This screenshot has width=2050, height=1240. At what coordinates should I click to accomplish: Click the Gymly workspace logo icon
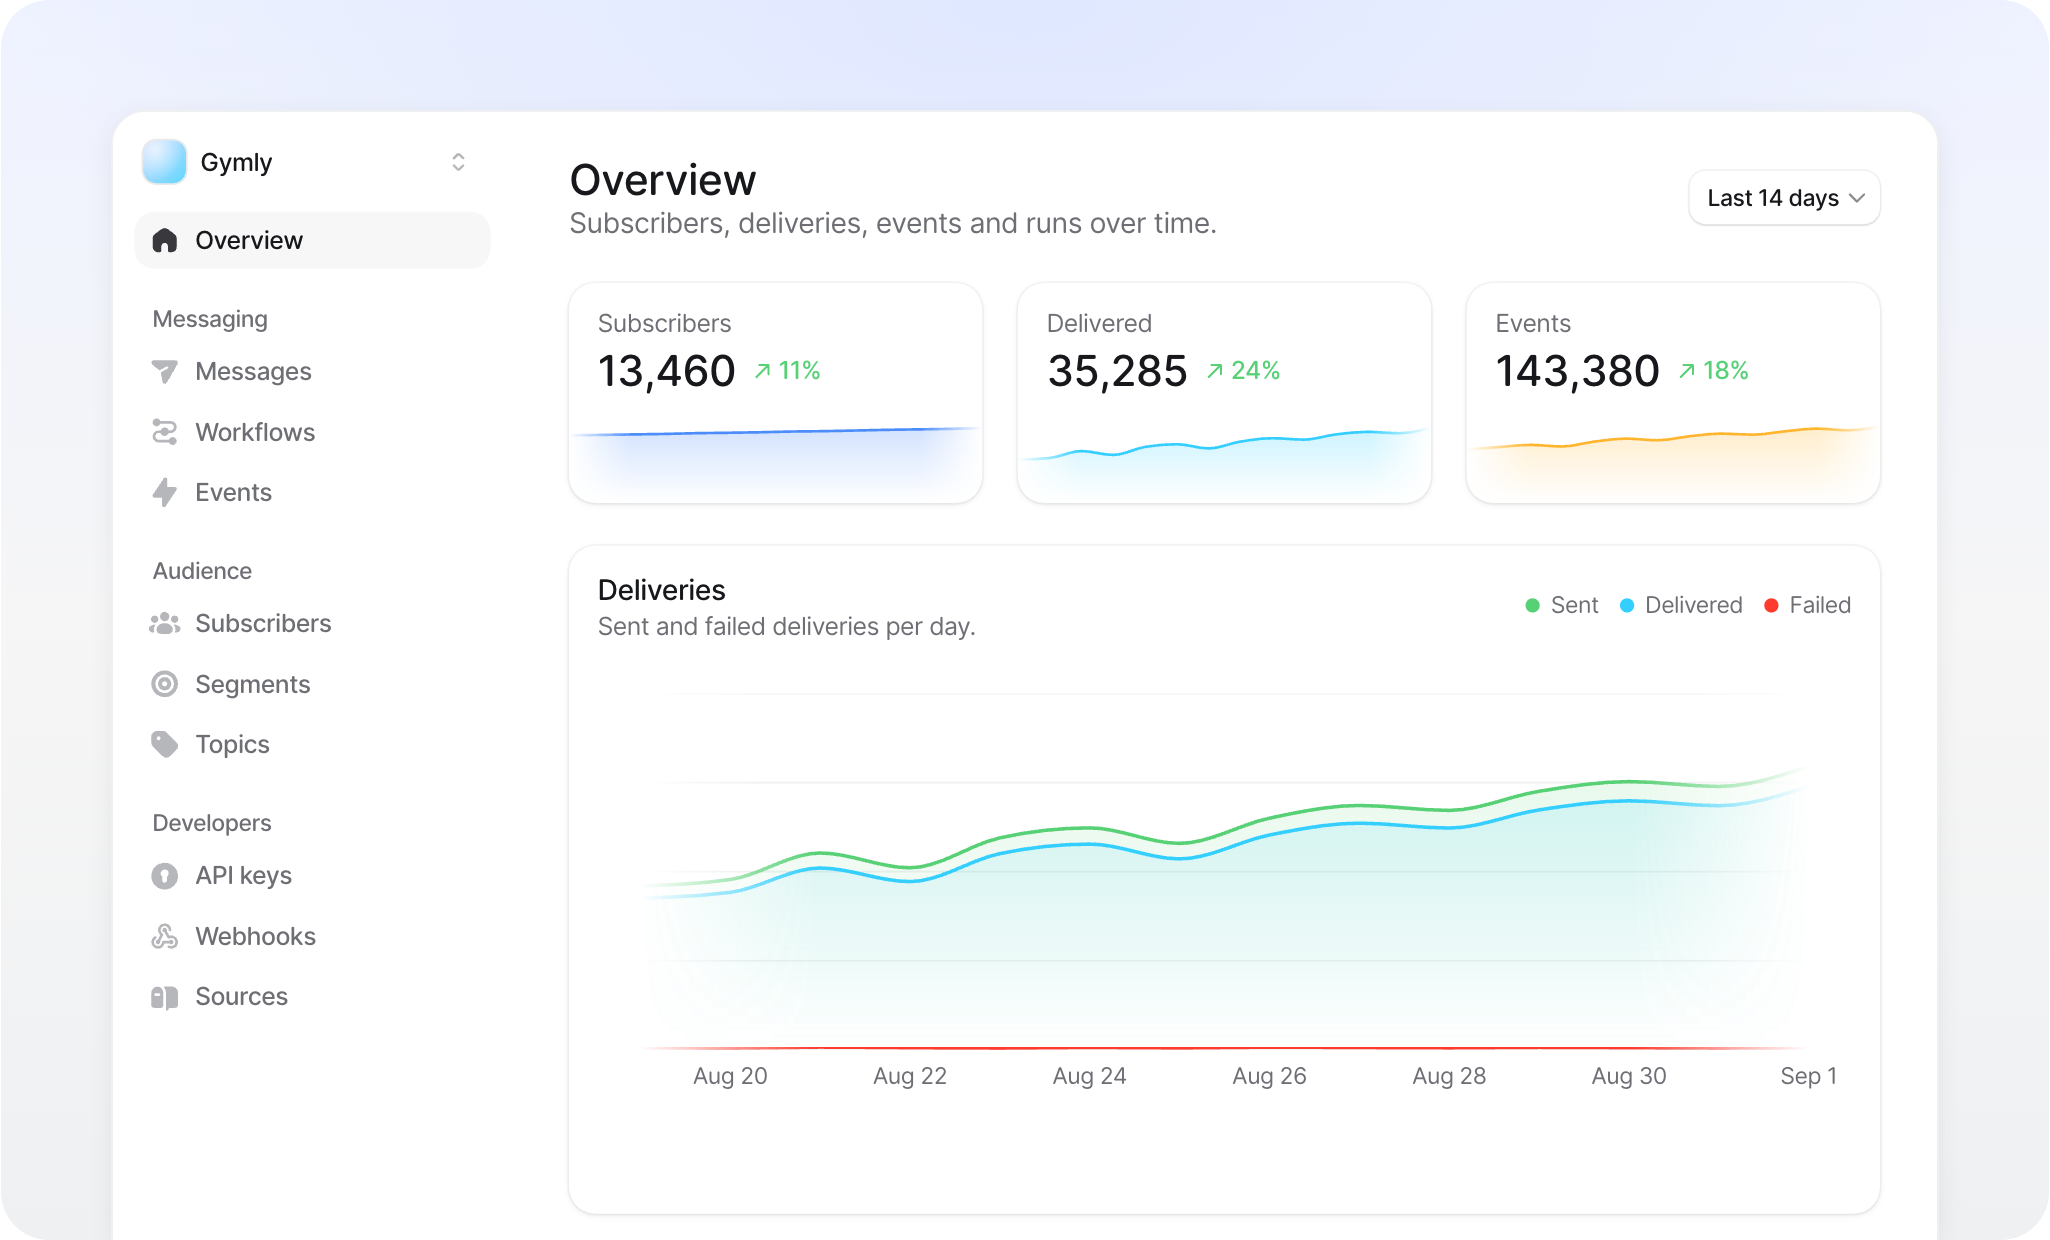click(164, 162)
